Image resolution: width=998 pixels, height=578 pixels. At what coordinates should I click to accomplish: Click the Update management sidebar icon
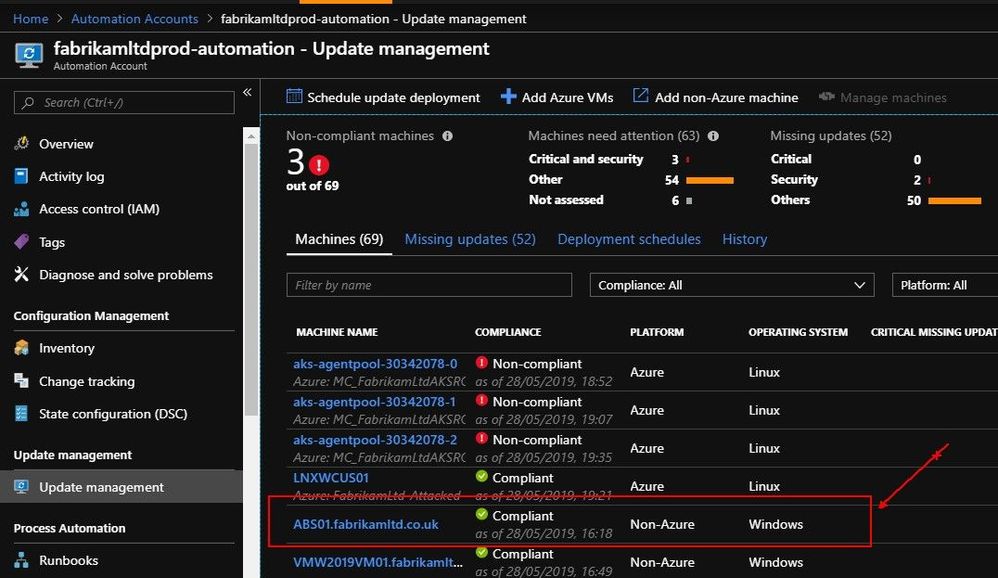point(22,487)
